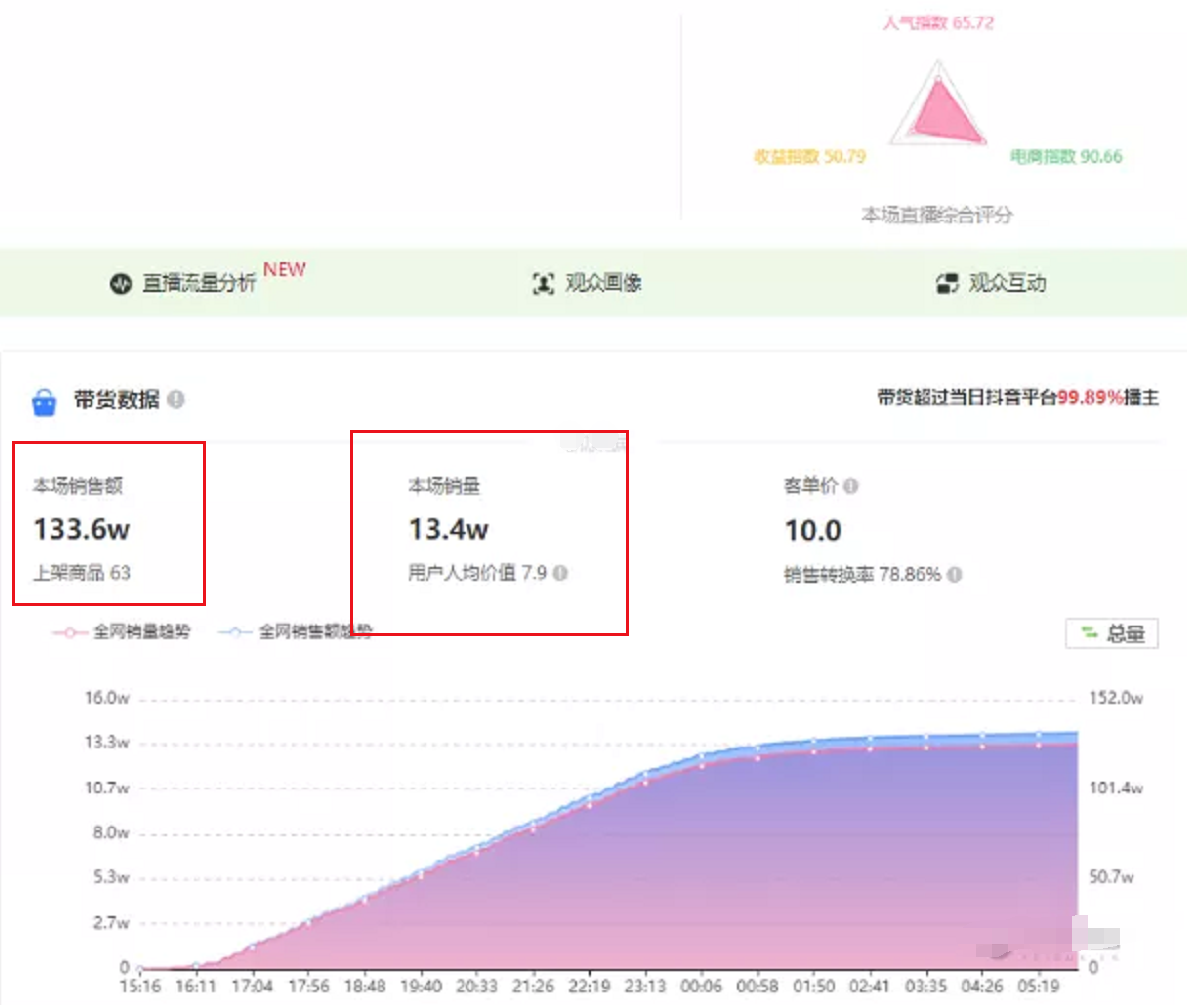1187x1005 pixels.
Task: Click the 00:06 time axis label
Action: point(701,986)
